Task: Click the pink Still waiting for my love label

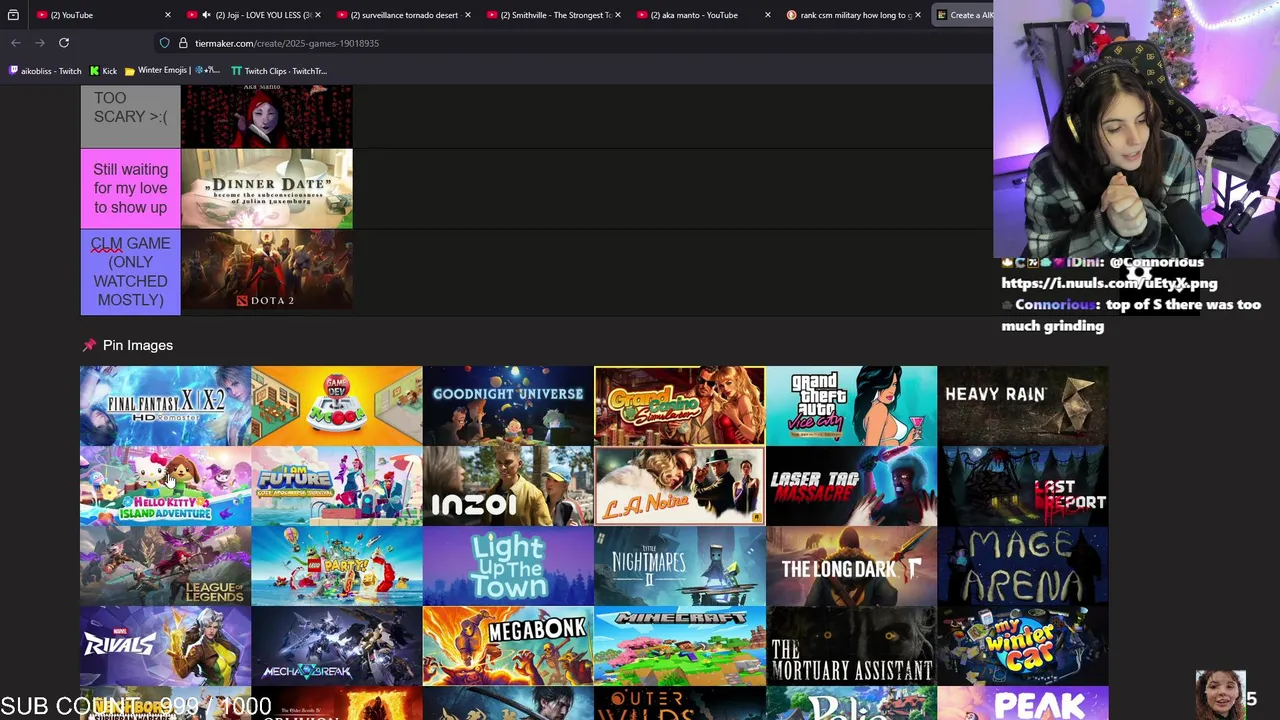Action: tap(130, 188)
